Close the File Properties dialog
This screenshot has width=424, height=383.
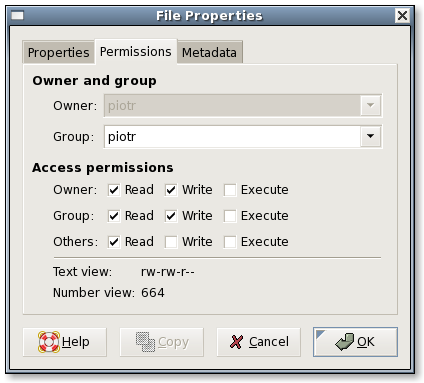point(402,15)
